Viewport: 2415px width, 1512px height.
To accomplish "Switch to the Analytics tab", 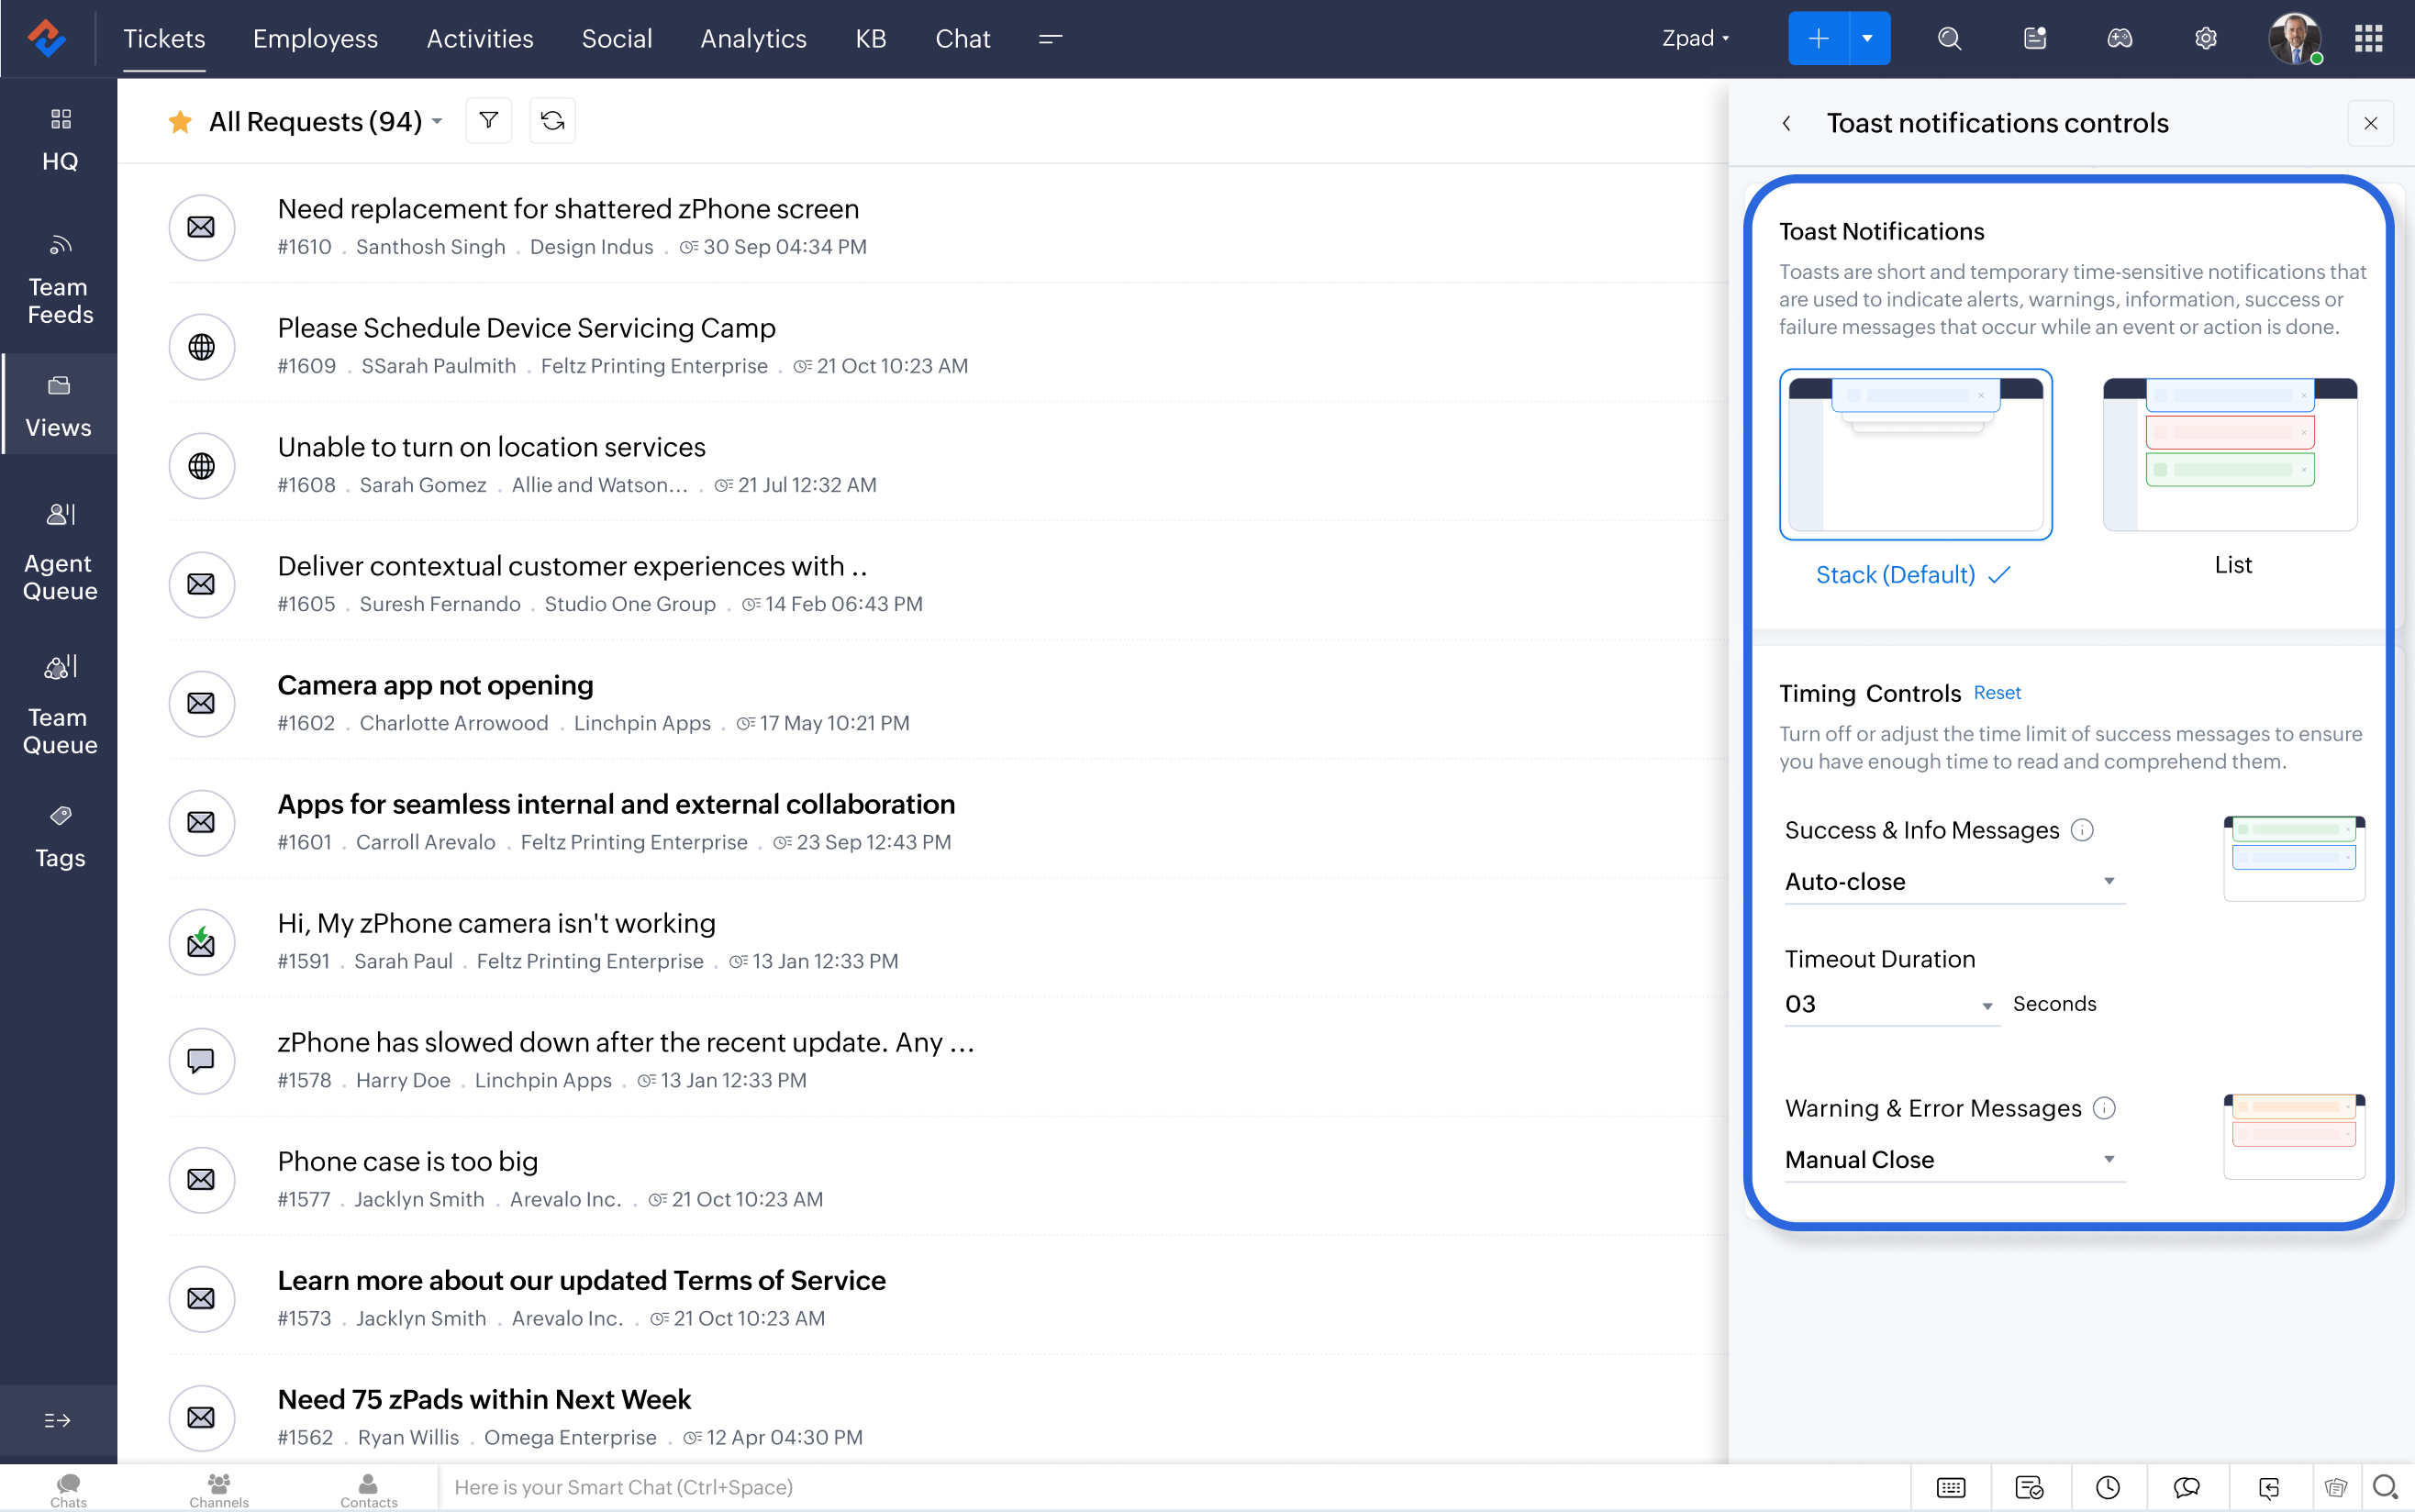I will pyautogui.click(x=753, y=39).
